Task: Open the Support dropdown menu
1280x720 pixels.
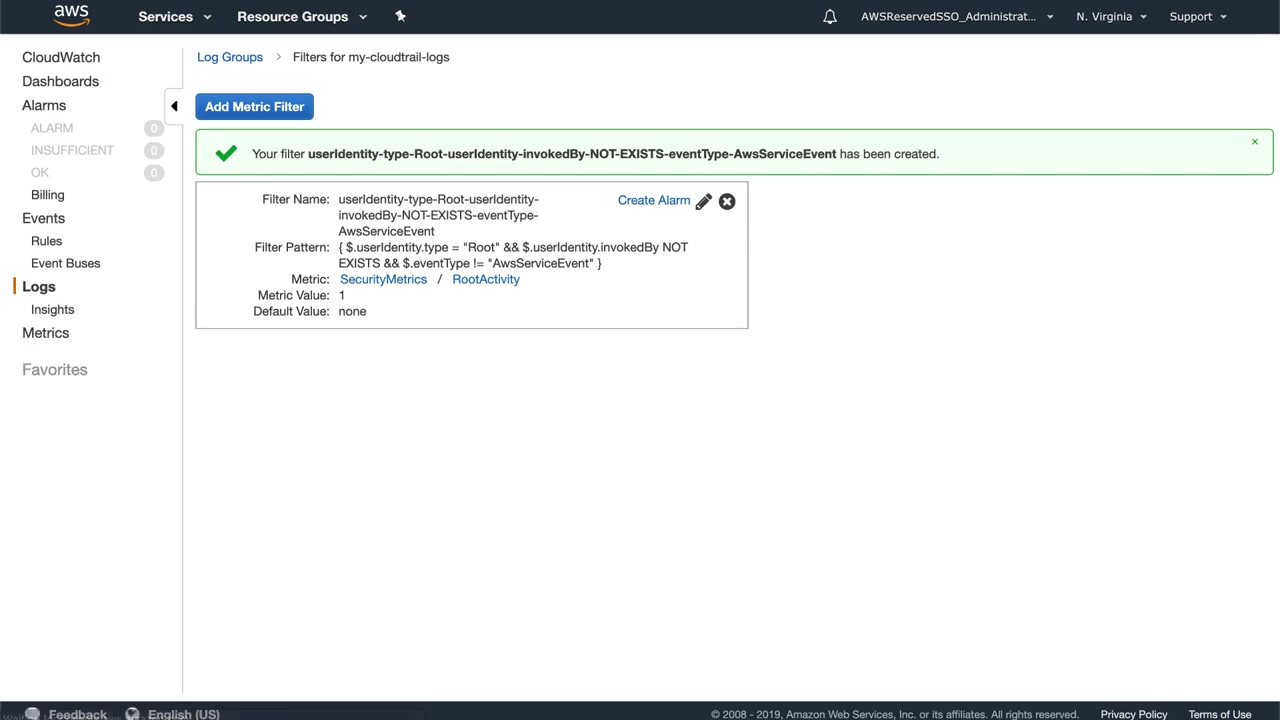Action: click(x=1198, y=16)
